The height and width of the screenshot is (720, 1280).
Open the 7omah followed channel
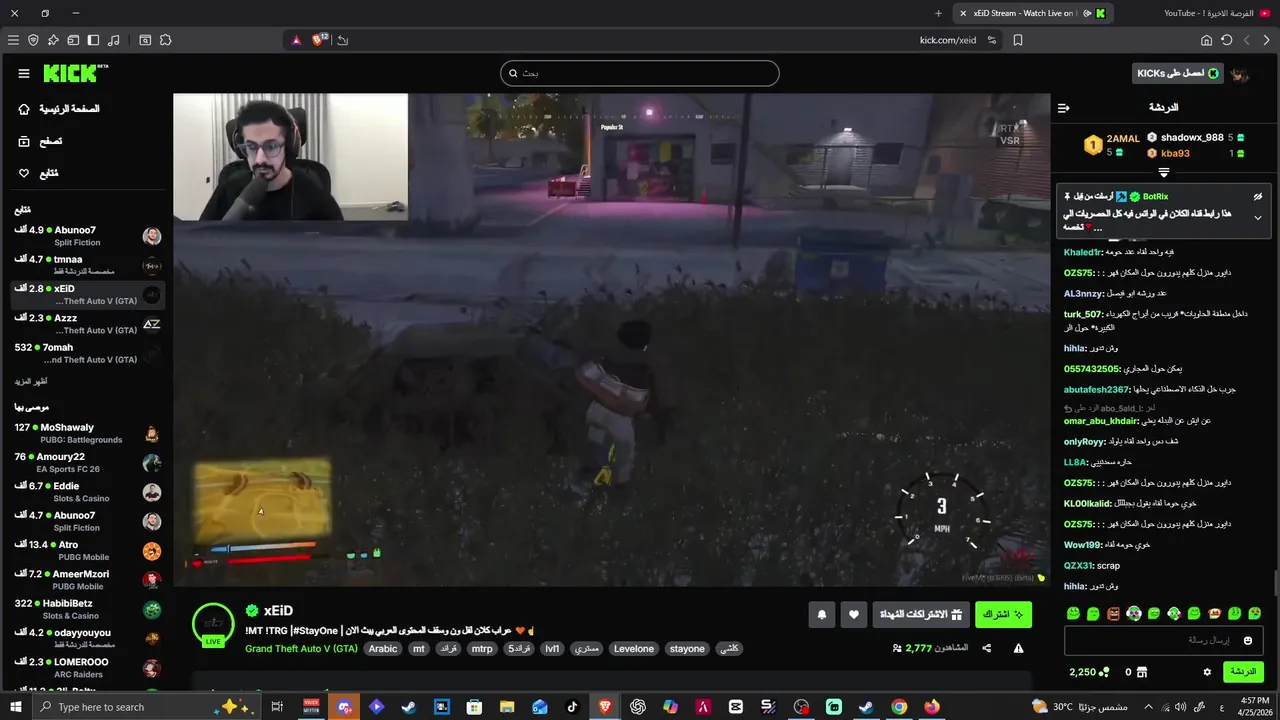(87, 353)
